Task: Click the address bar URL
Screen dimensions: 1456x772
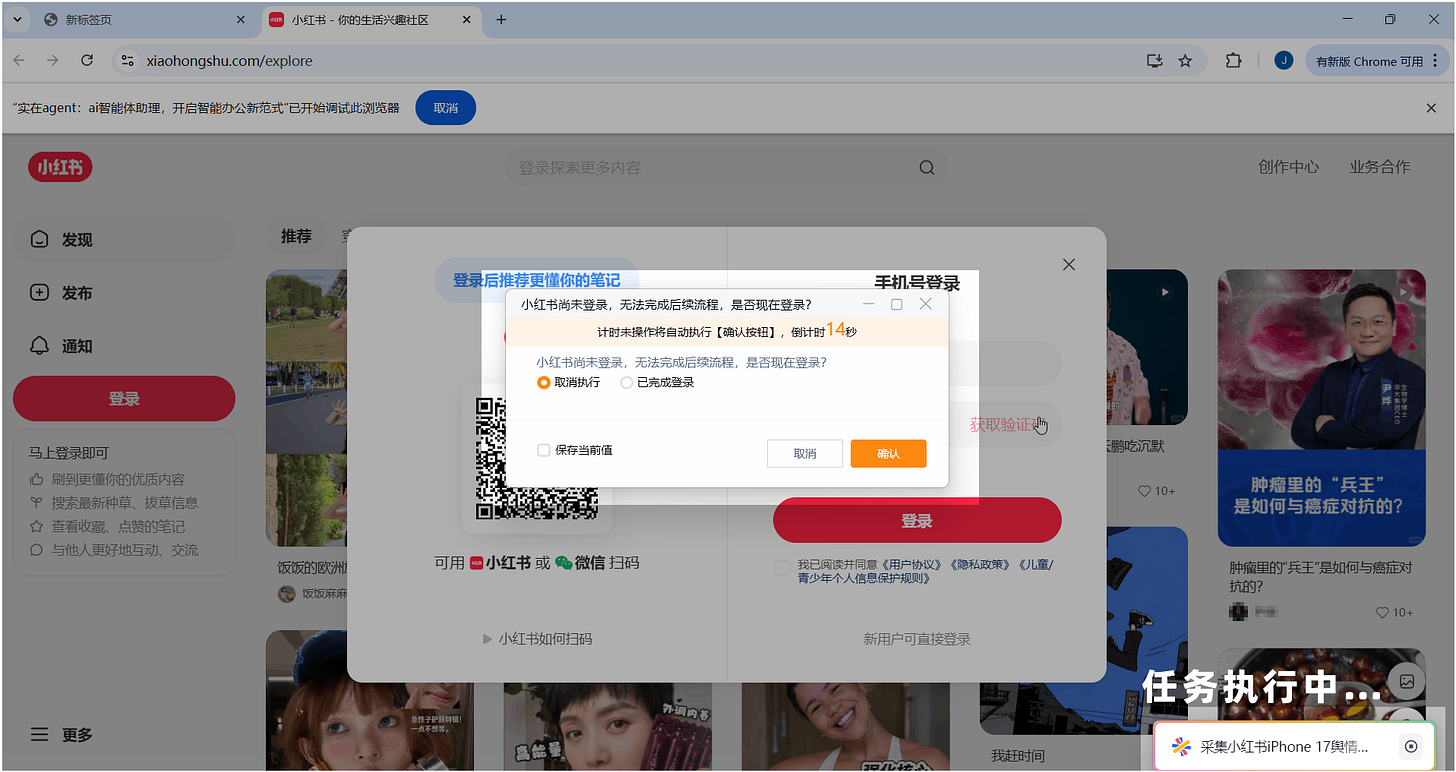Action: click(x=229, y=61)
